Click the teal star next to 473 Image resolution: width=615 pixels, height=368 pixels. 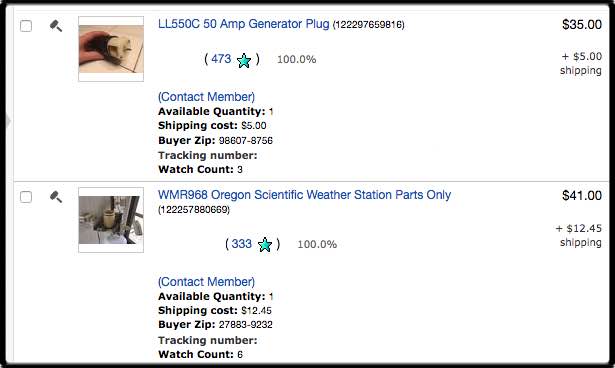coord(244,60)
